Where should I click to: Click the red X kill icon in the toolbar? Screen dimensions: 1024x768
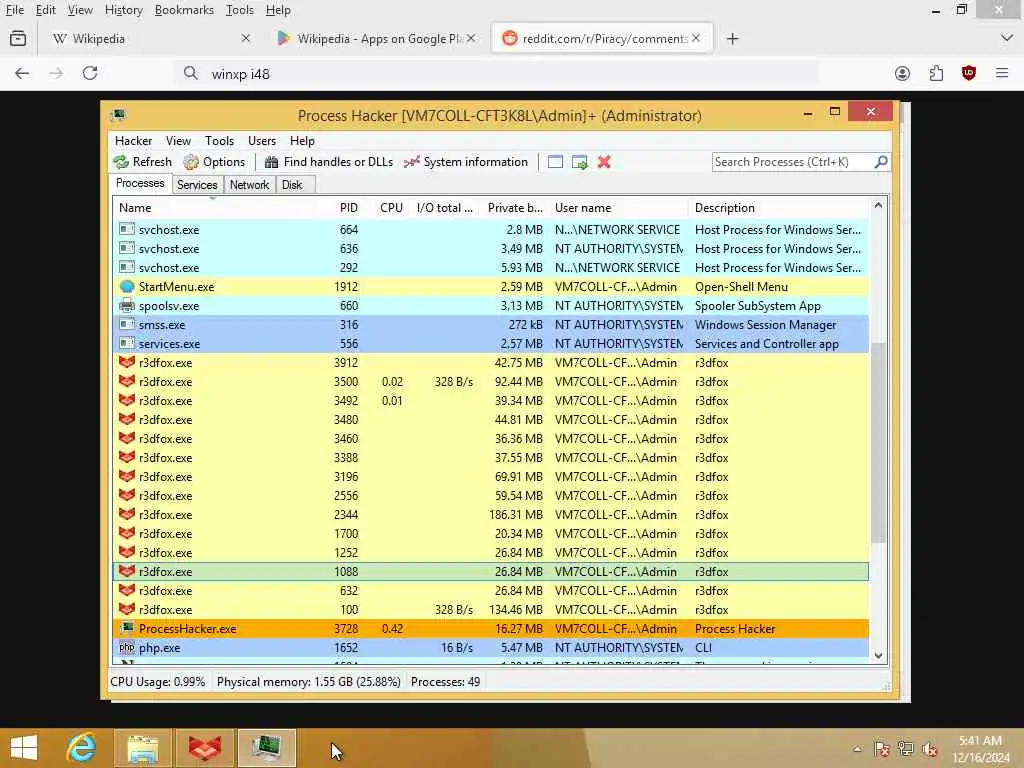604,162
